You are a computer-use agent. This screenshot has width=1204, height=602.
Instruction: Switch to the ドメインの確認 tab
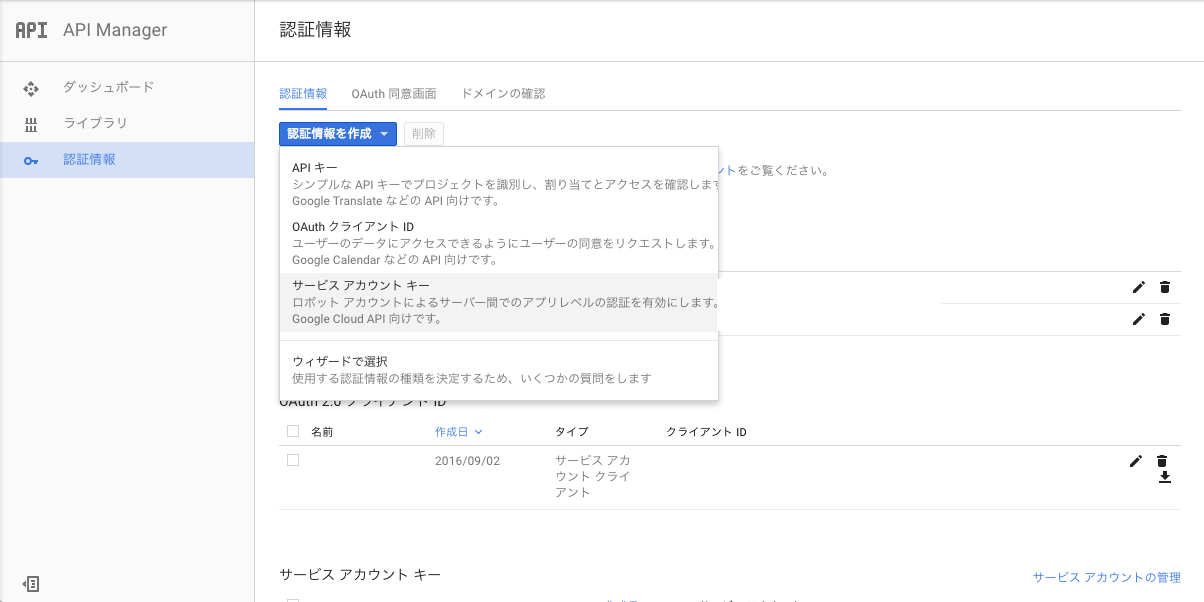(502, 93)
